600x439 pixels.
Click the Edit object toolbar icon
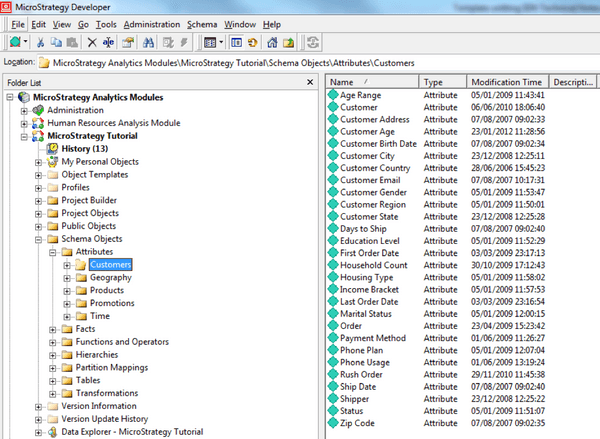(x=168, y=42)
